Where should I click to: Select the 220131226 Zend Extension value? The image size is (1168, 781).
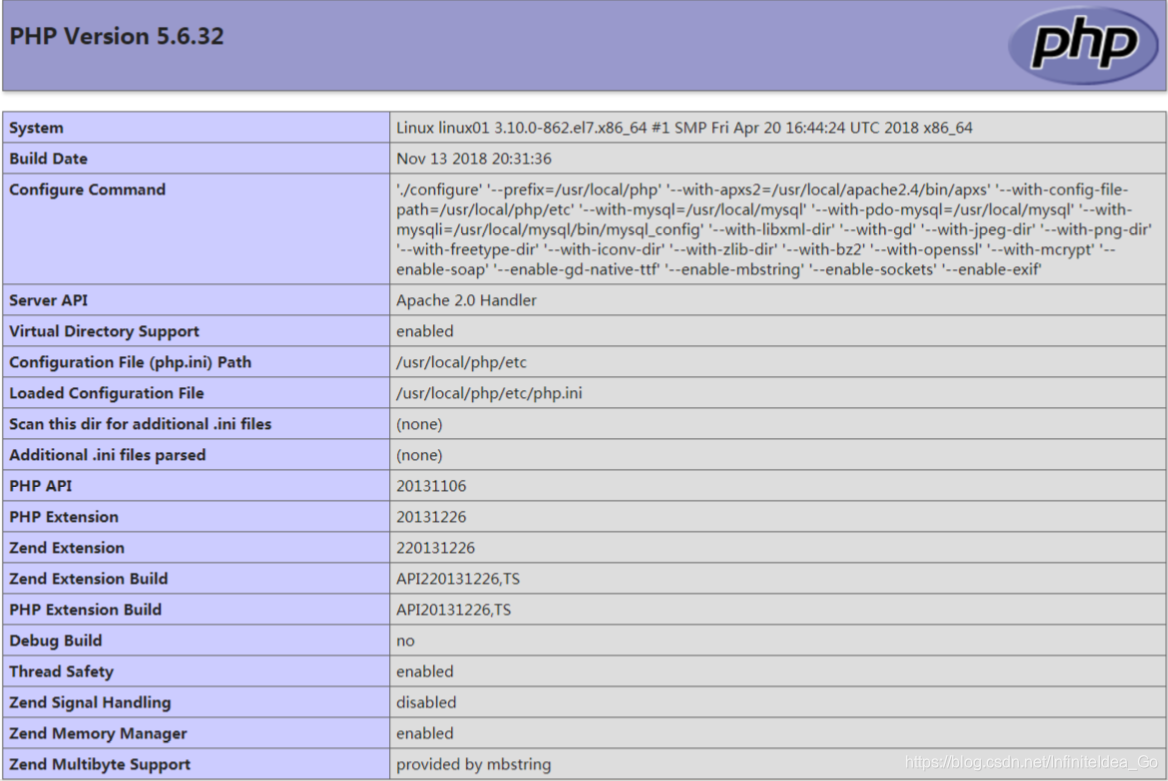coord(436,548)
